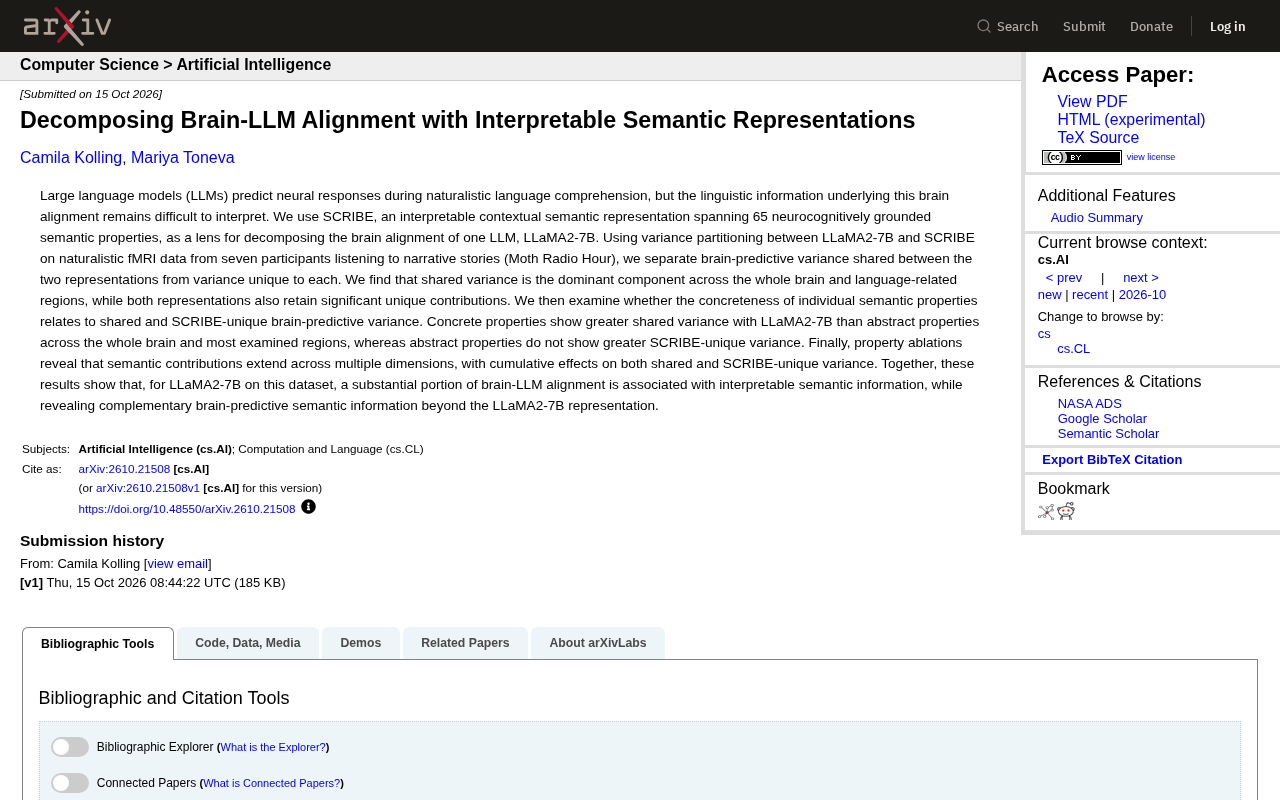Click the arXiv logo

pyautogui.click(x=67, y=26)
